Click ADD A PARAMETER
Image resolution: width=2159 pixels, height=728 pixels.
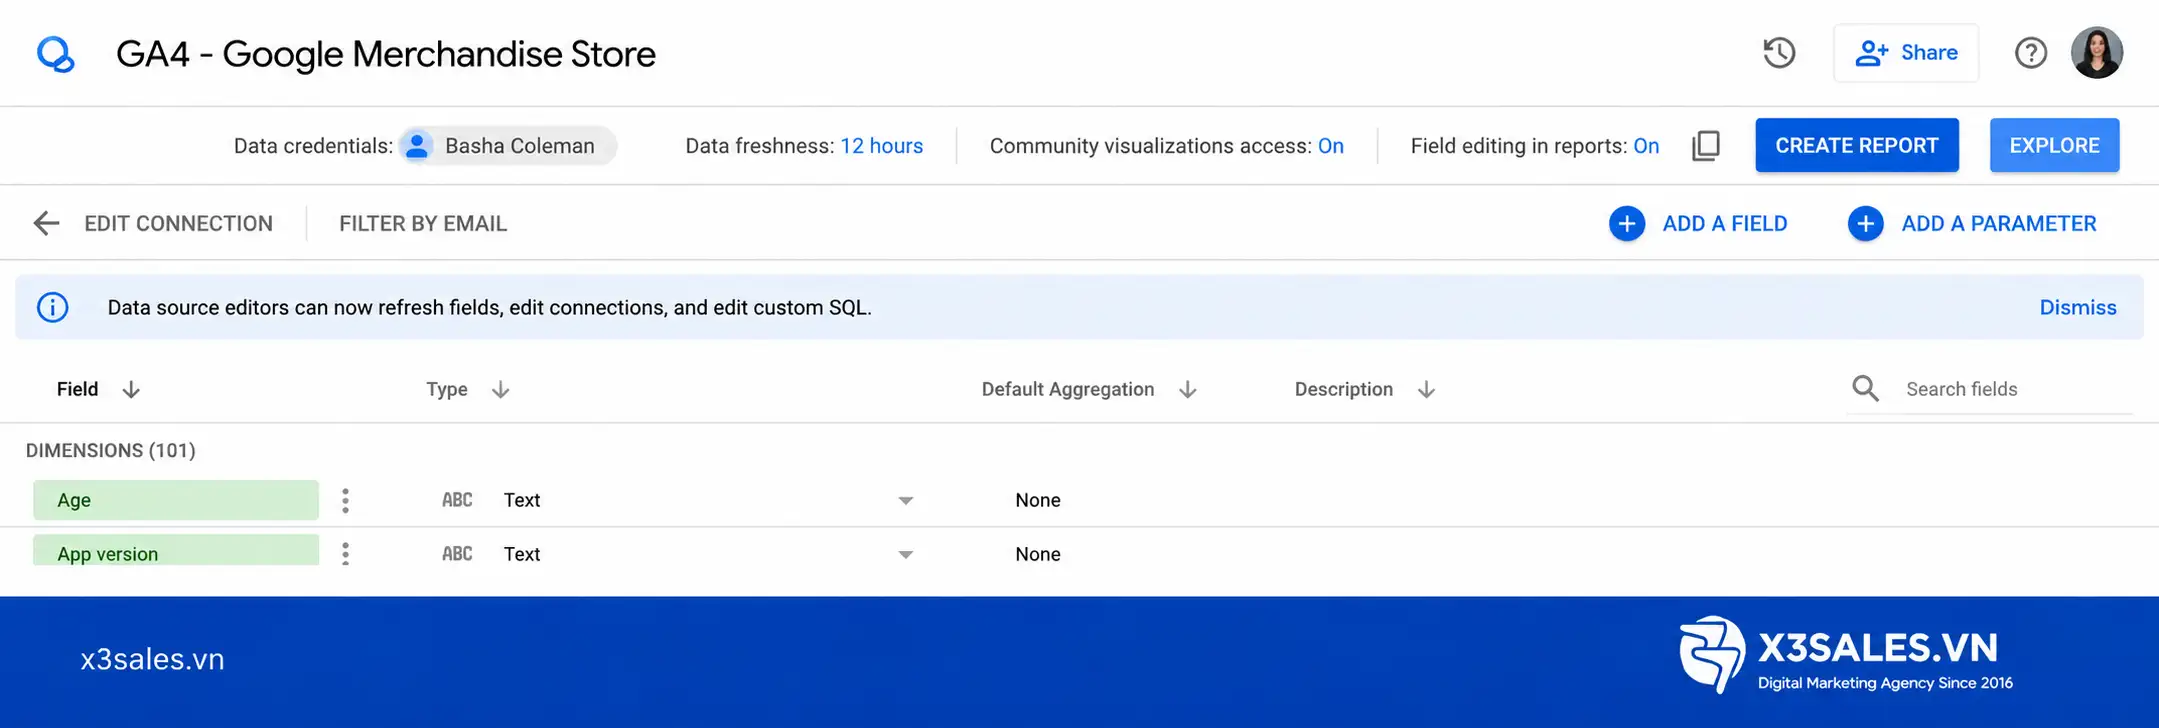(1999, 224)
